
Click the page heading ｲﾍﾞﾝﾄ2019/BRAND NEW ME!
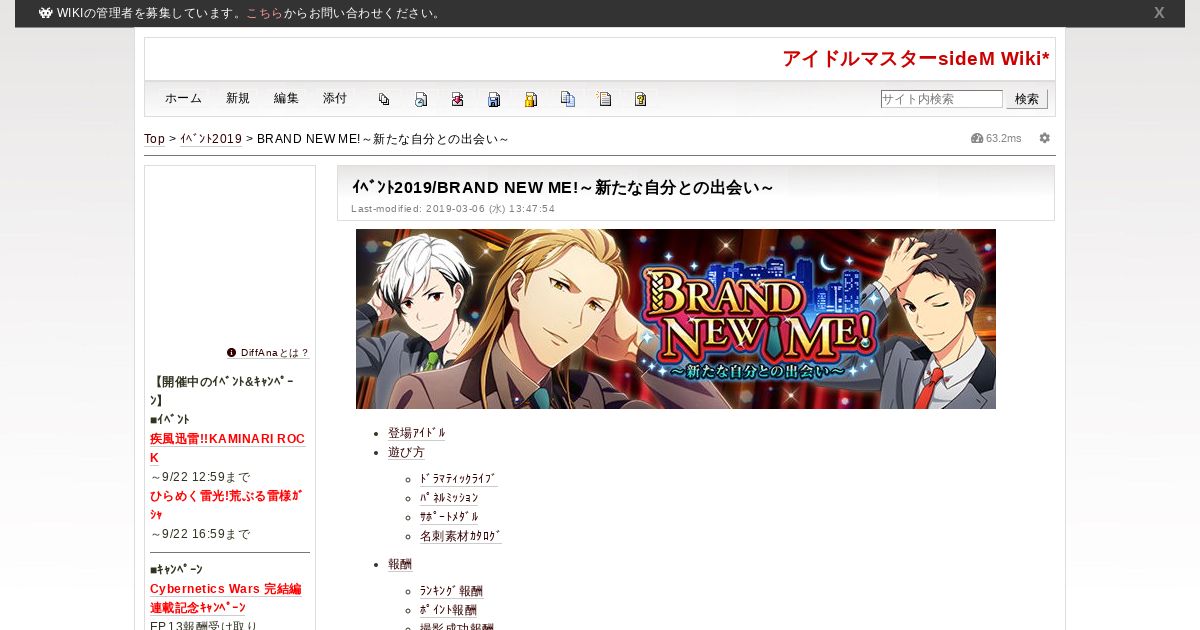[x=562, y=187]
